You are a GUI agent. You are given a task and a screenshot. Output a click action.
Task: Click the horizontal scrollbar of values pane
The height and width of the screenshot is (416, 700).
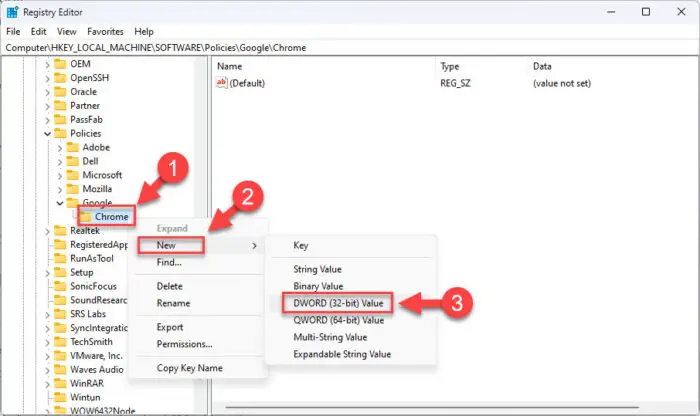click(x=432, y=407)
